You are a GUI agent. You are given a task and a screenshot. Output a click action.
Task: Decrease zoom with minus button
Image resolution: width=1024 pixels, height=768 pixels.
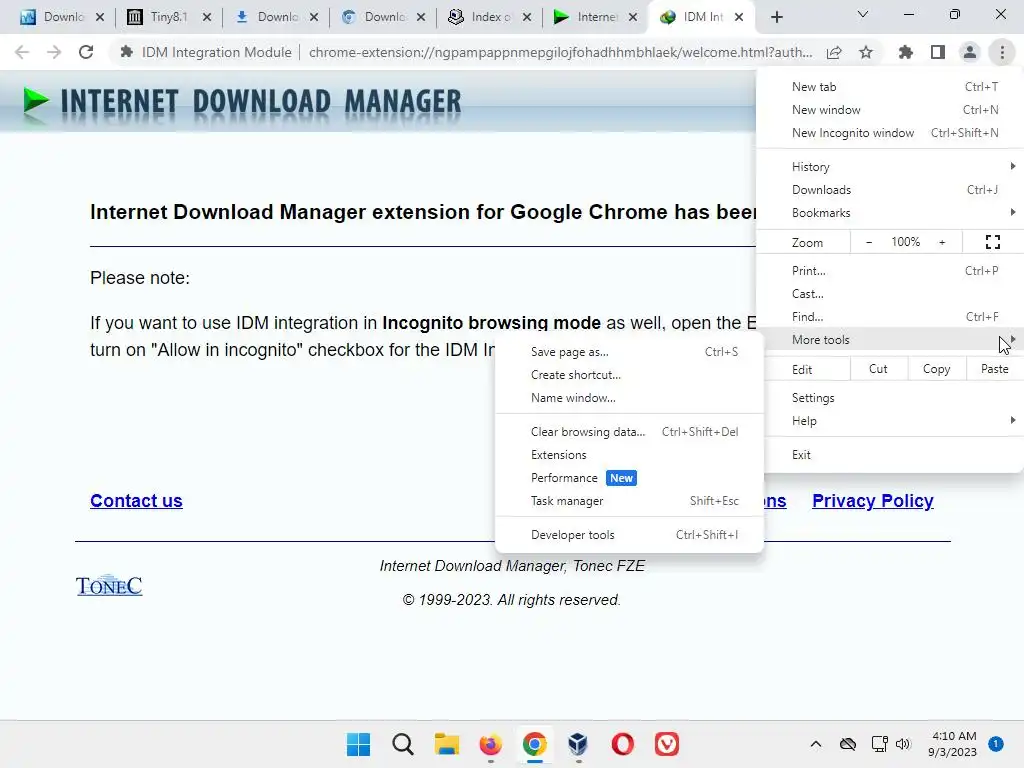(869, 242)
